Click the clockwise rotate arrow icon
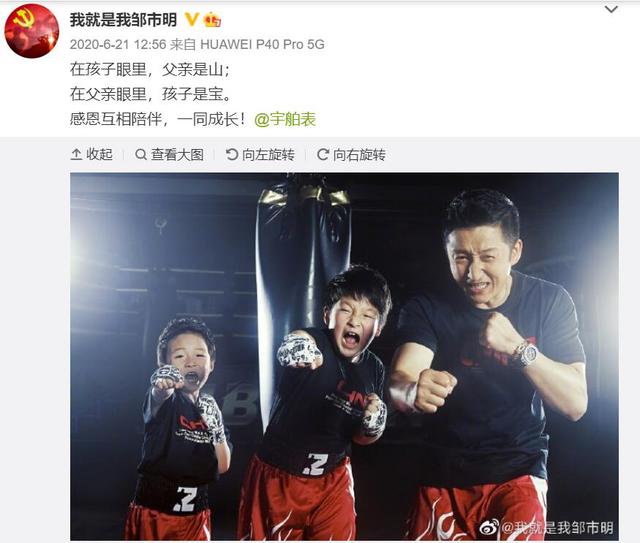 323,154
